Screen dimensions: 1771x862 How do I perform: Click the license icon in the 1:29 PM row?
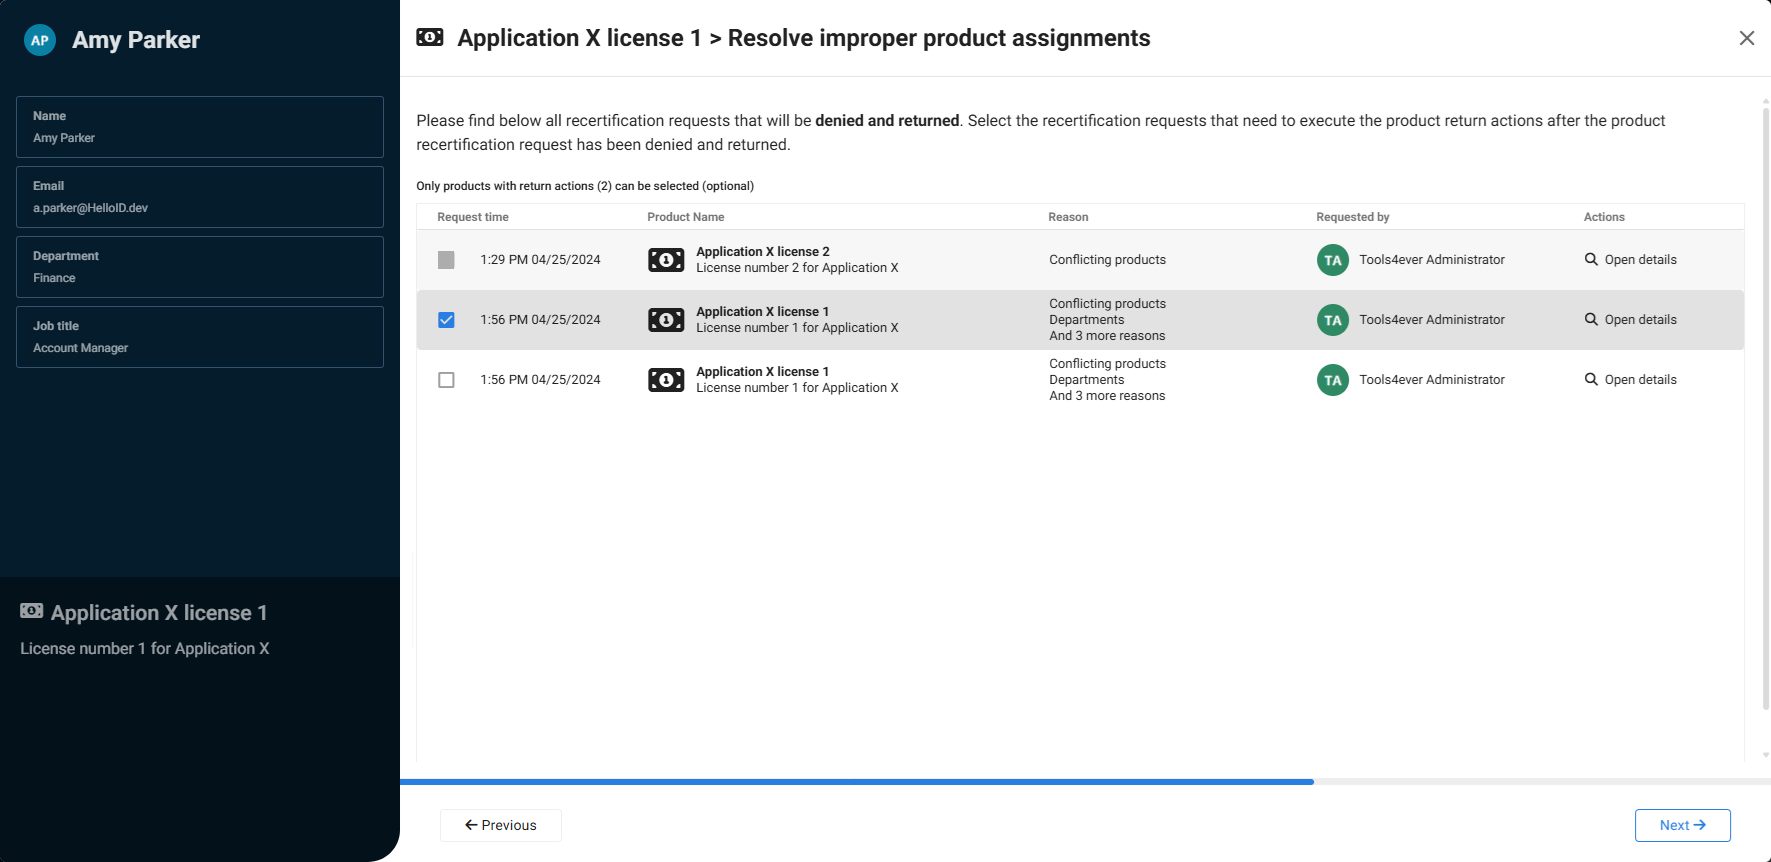[x=666, y=260]
